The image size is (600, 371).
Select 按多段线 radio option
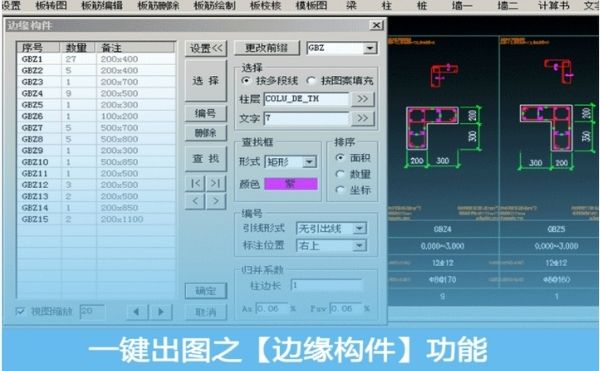246,80
